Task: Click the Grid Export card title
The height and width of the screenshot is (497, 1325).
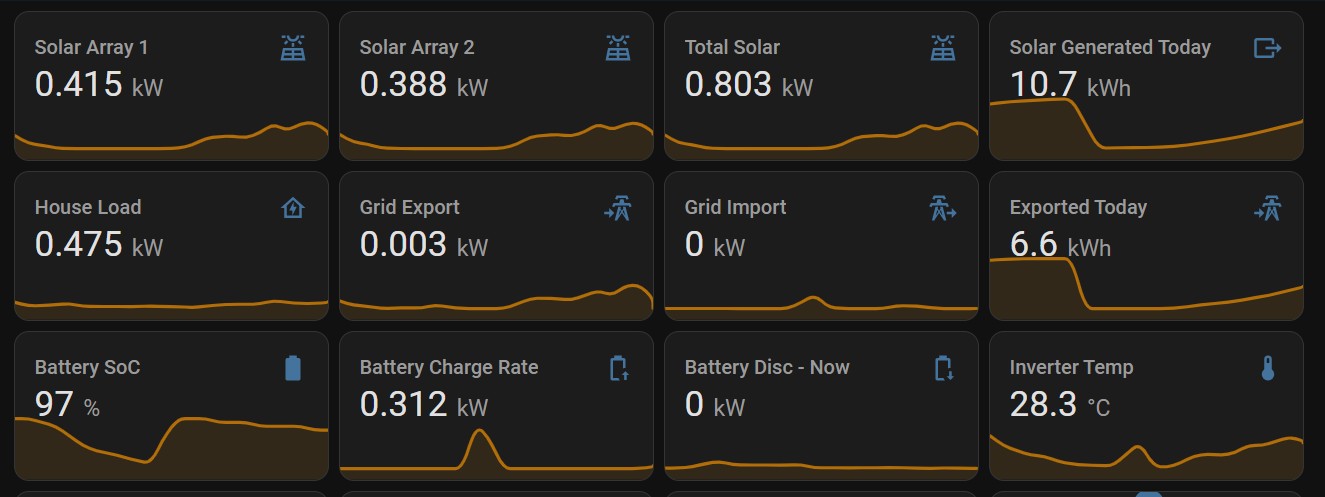Action: click(409, 207)
